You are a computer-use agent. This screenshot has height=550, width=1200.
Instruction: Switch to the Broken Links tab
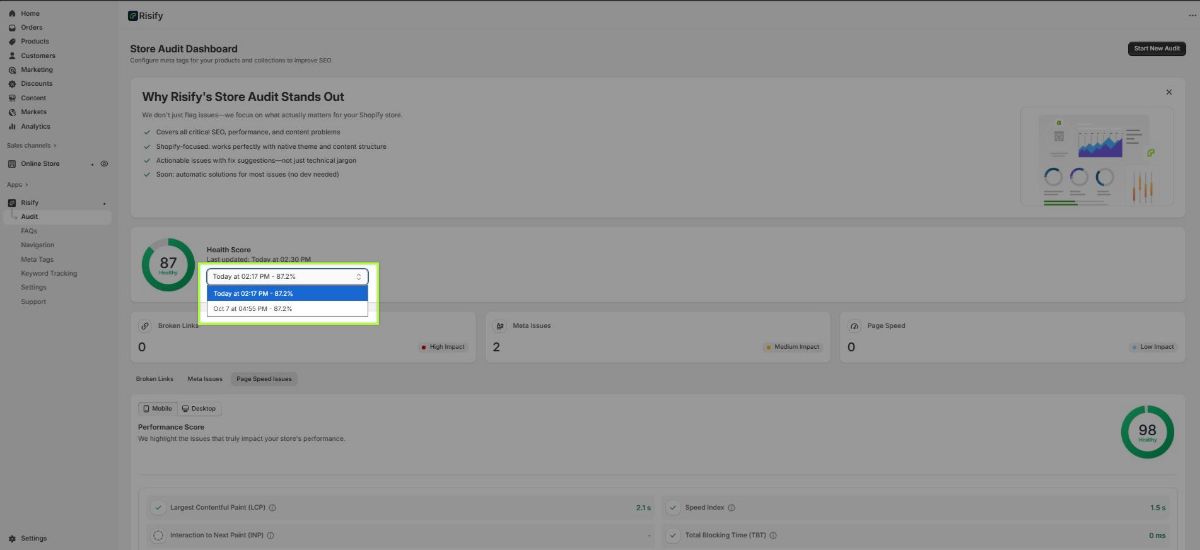pyautogui.click(x=155, y=379)
